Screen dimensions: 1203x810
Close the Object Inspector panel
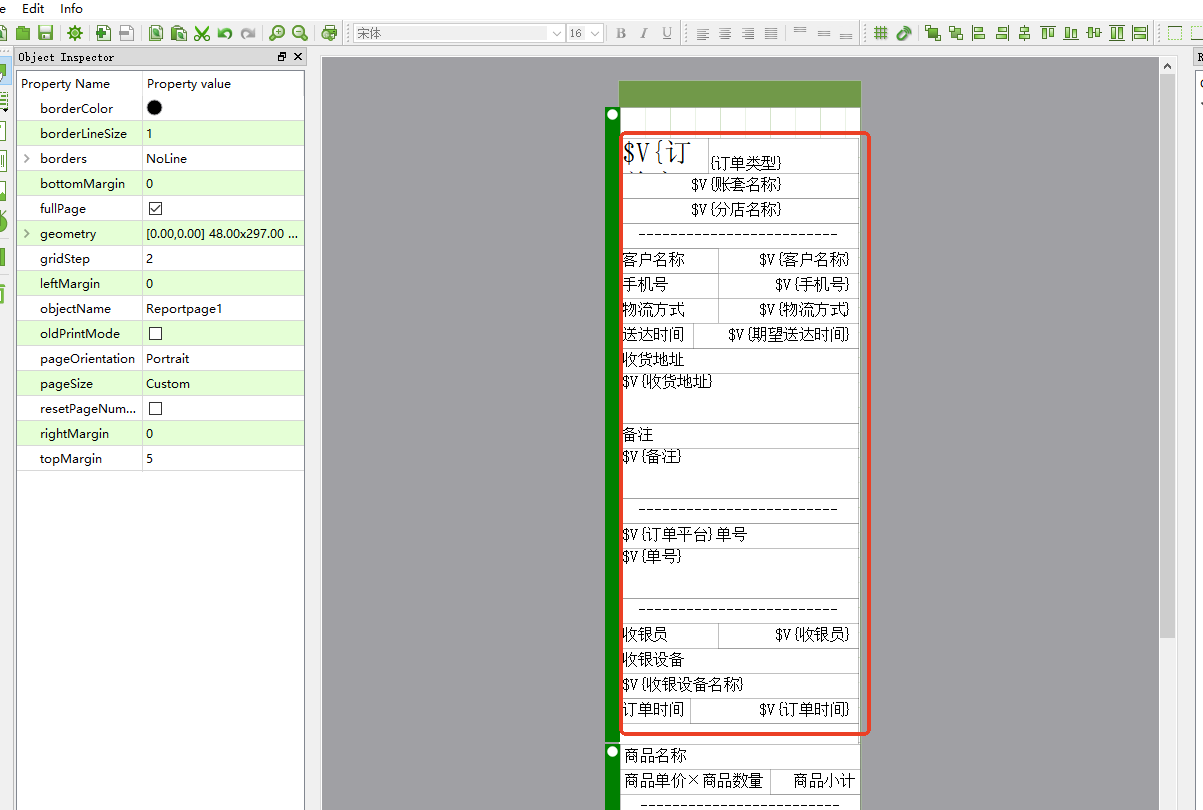click(297, 57)
